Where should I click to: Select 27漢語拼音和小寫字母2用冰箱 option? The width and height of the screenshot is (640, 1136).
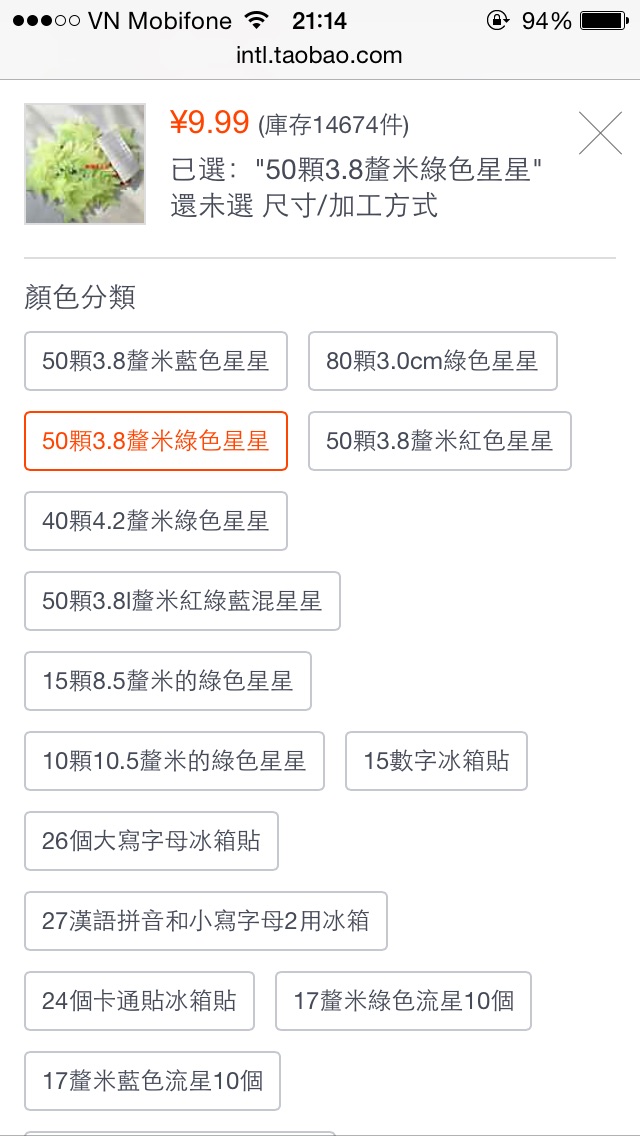pyautogui.click(x=206, y=921)
